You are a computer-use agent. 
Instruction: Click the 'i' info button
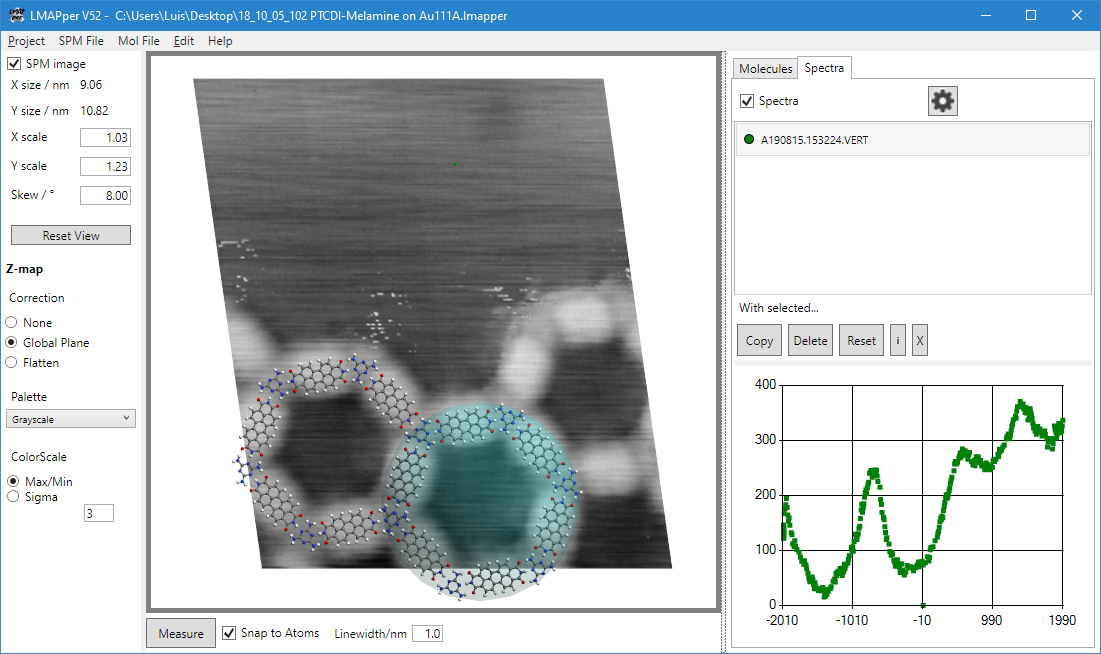[897, 340]
